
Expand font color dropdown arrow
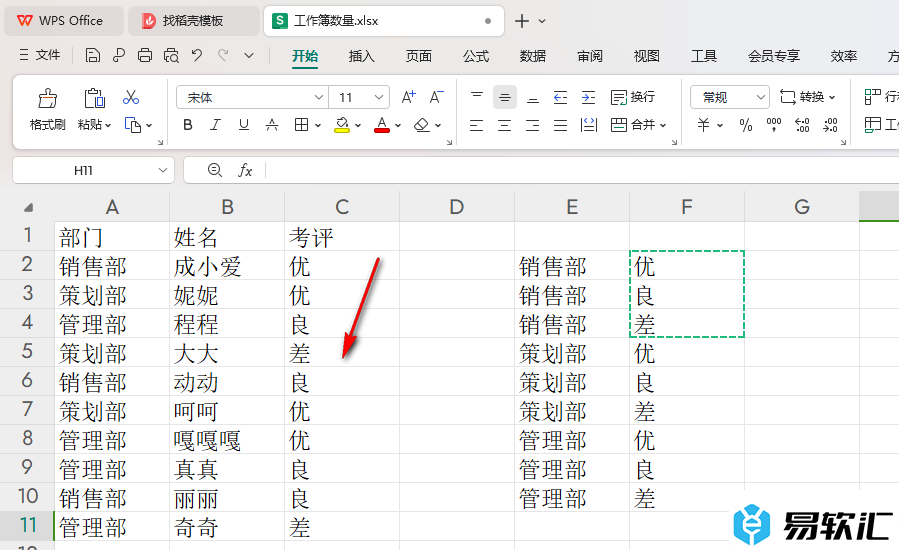(x=398, y=125)
